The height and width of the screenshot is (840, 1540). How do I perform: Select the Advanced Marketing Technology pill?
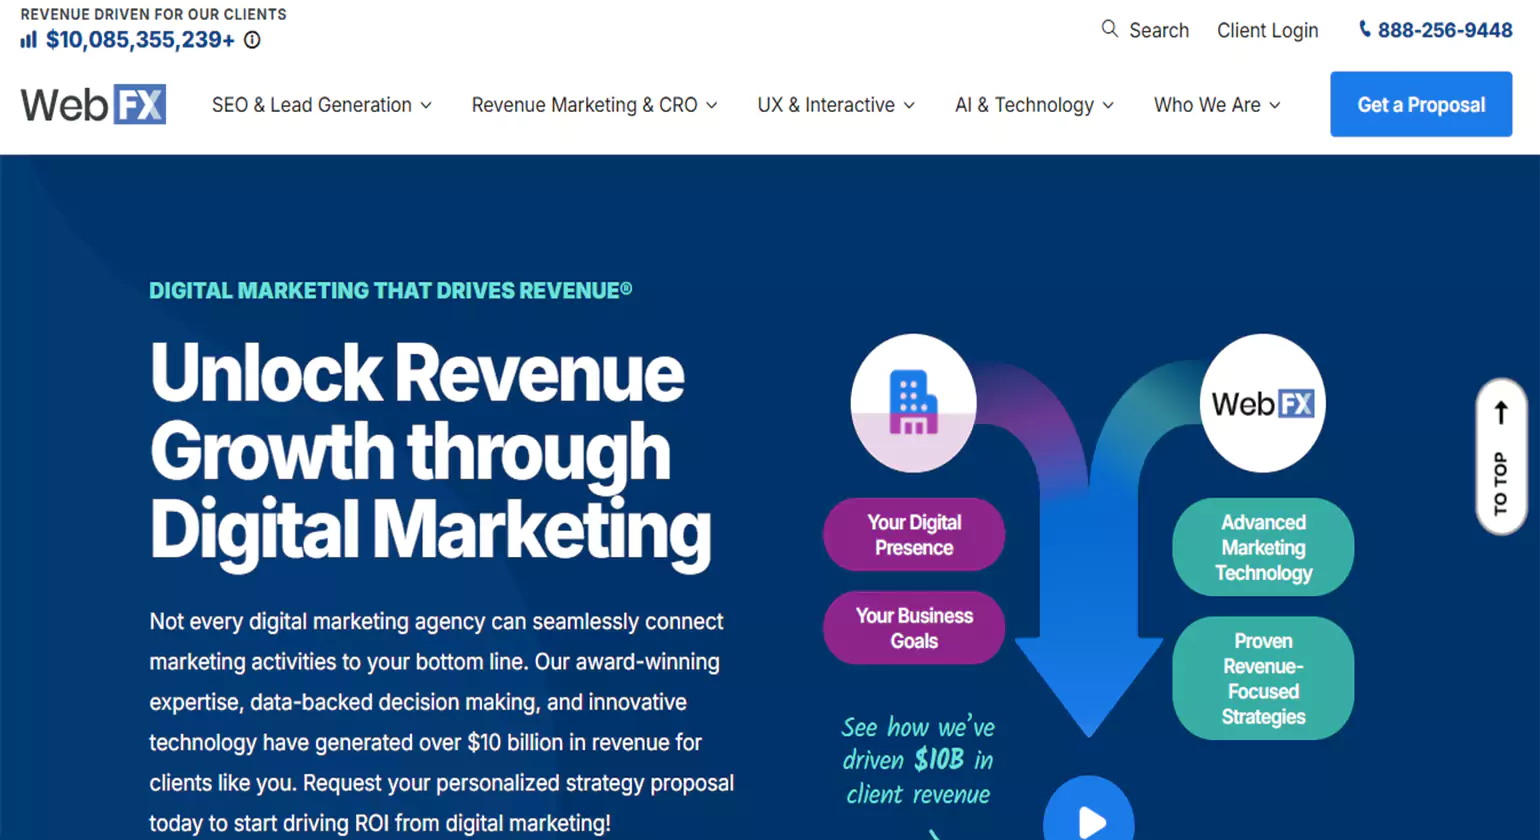[x=1262, y=547]
